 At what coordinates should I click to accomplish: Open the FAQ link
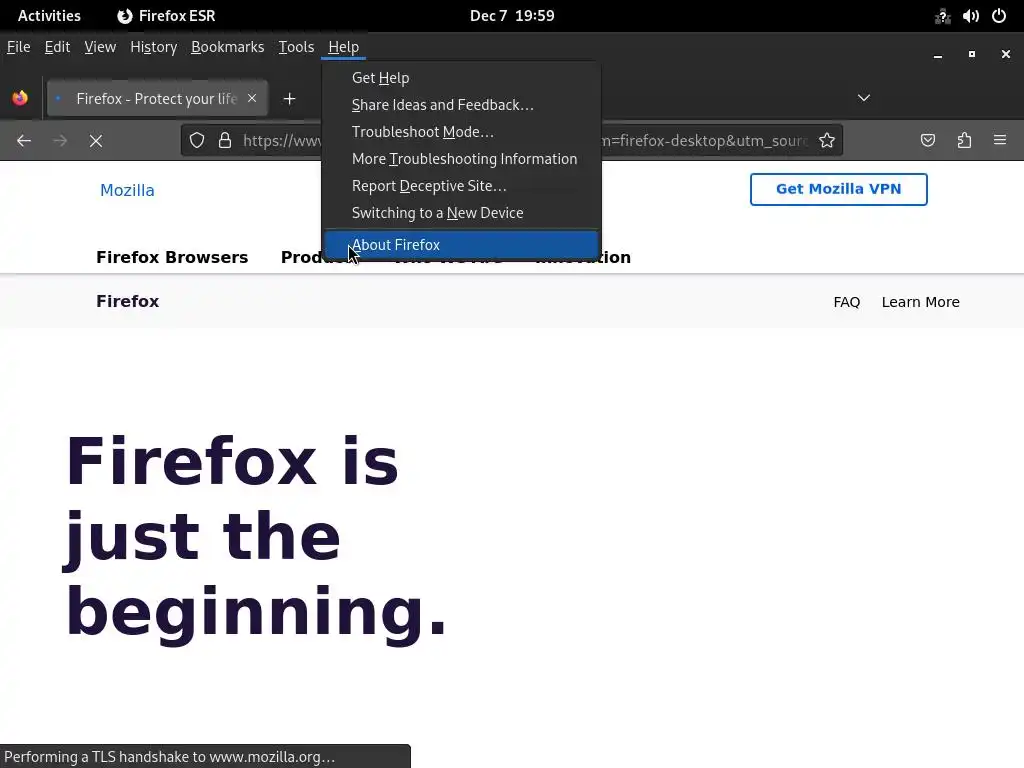[x=846, y=302]
